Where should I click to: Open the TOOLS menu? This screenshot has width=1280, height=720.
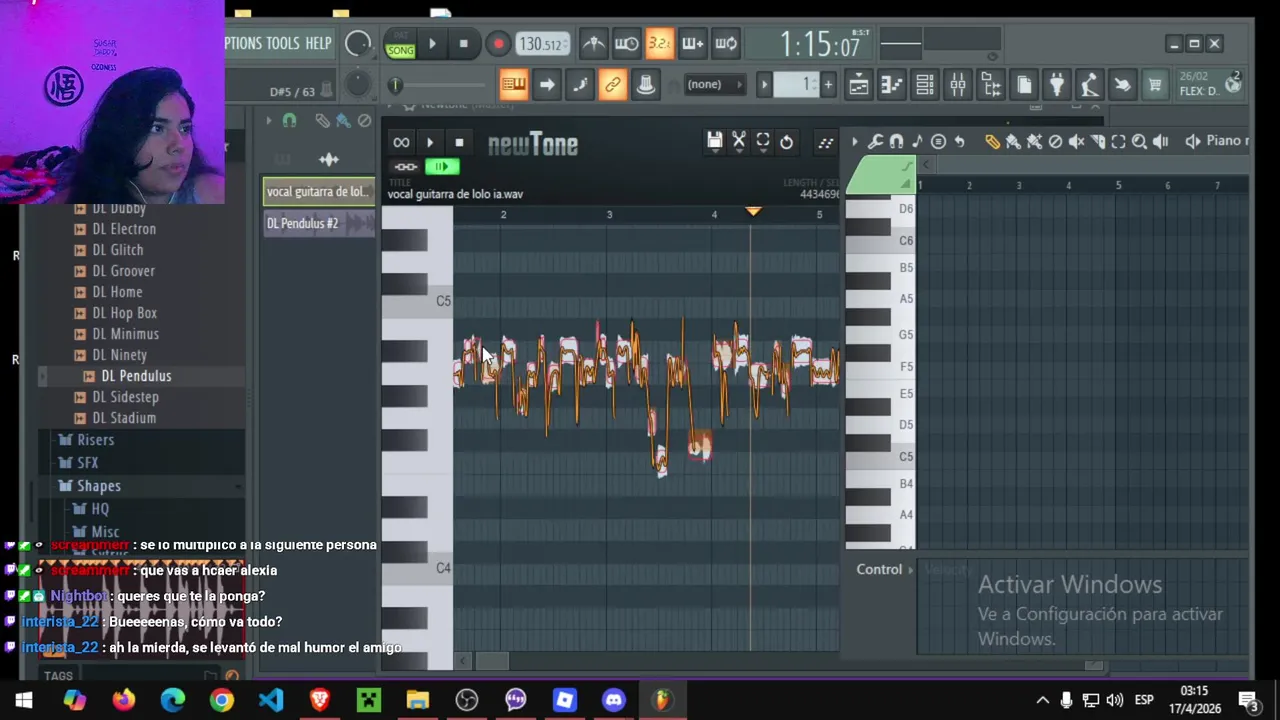point(283,43)
